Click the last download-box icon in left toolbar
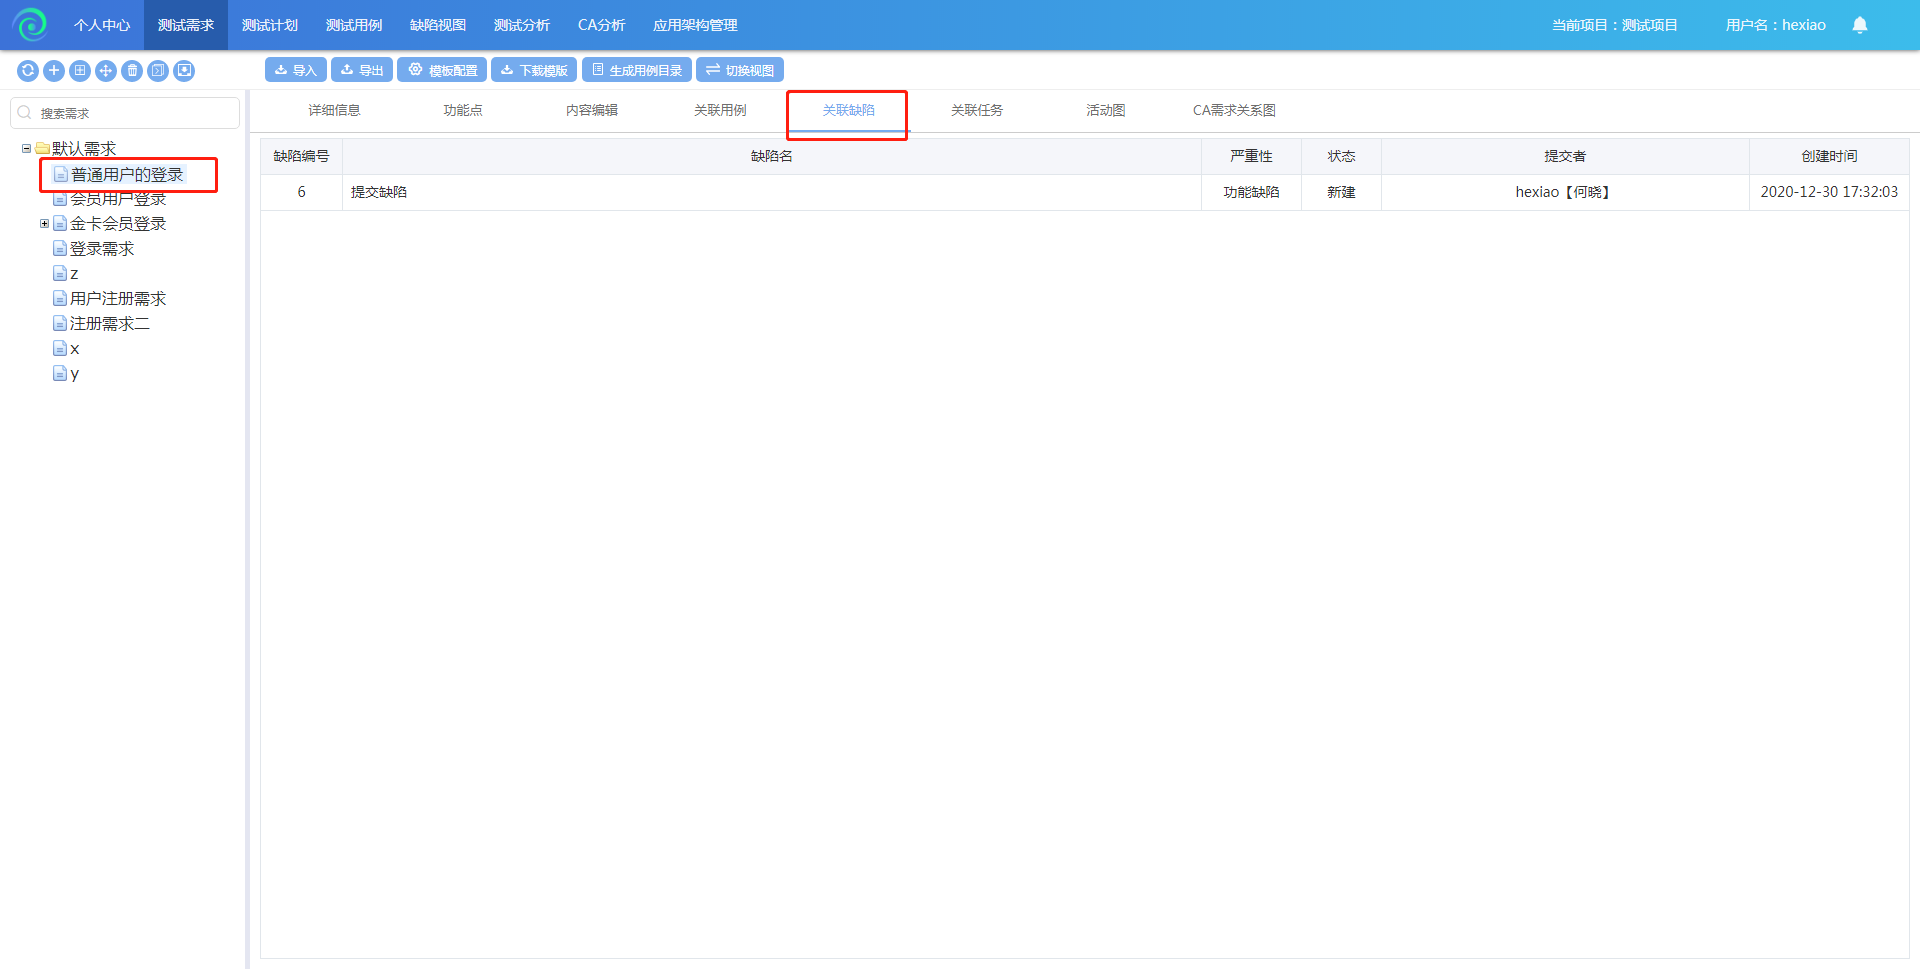The height and width of the screenshot is (969, 1920). [x=184, y=71]
